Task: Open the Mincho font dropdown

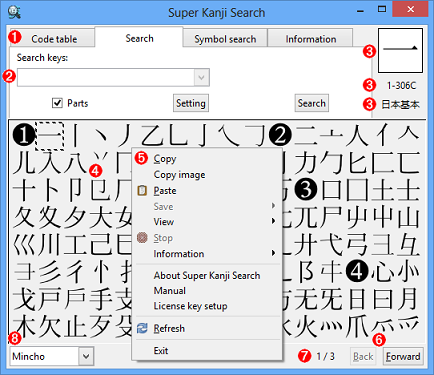Action: pyautogui.click(x=86, y=356)
